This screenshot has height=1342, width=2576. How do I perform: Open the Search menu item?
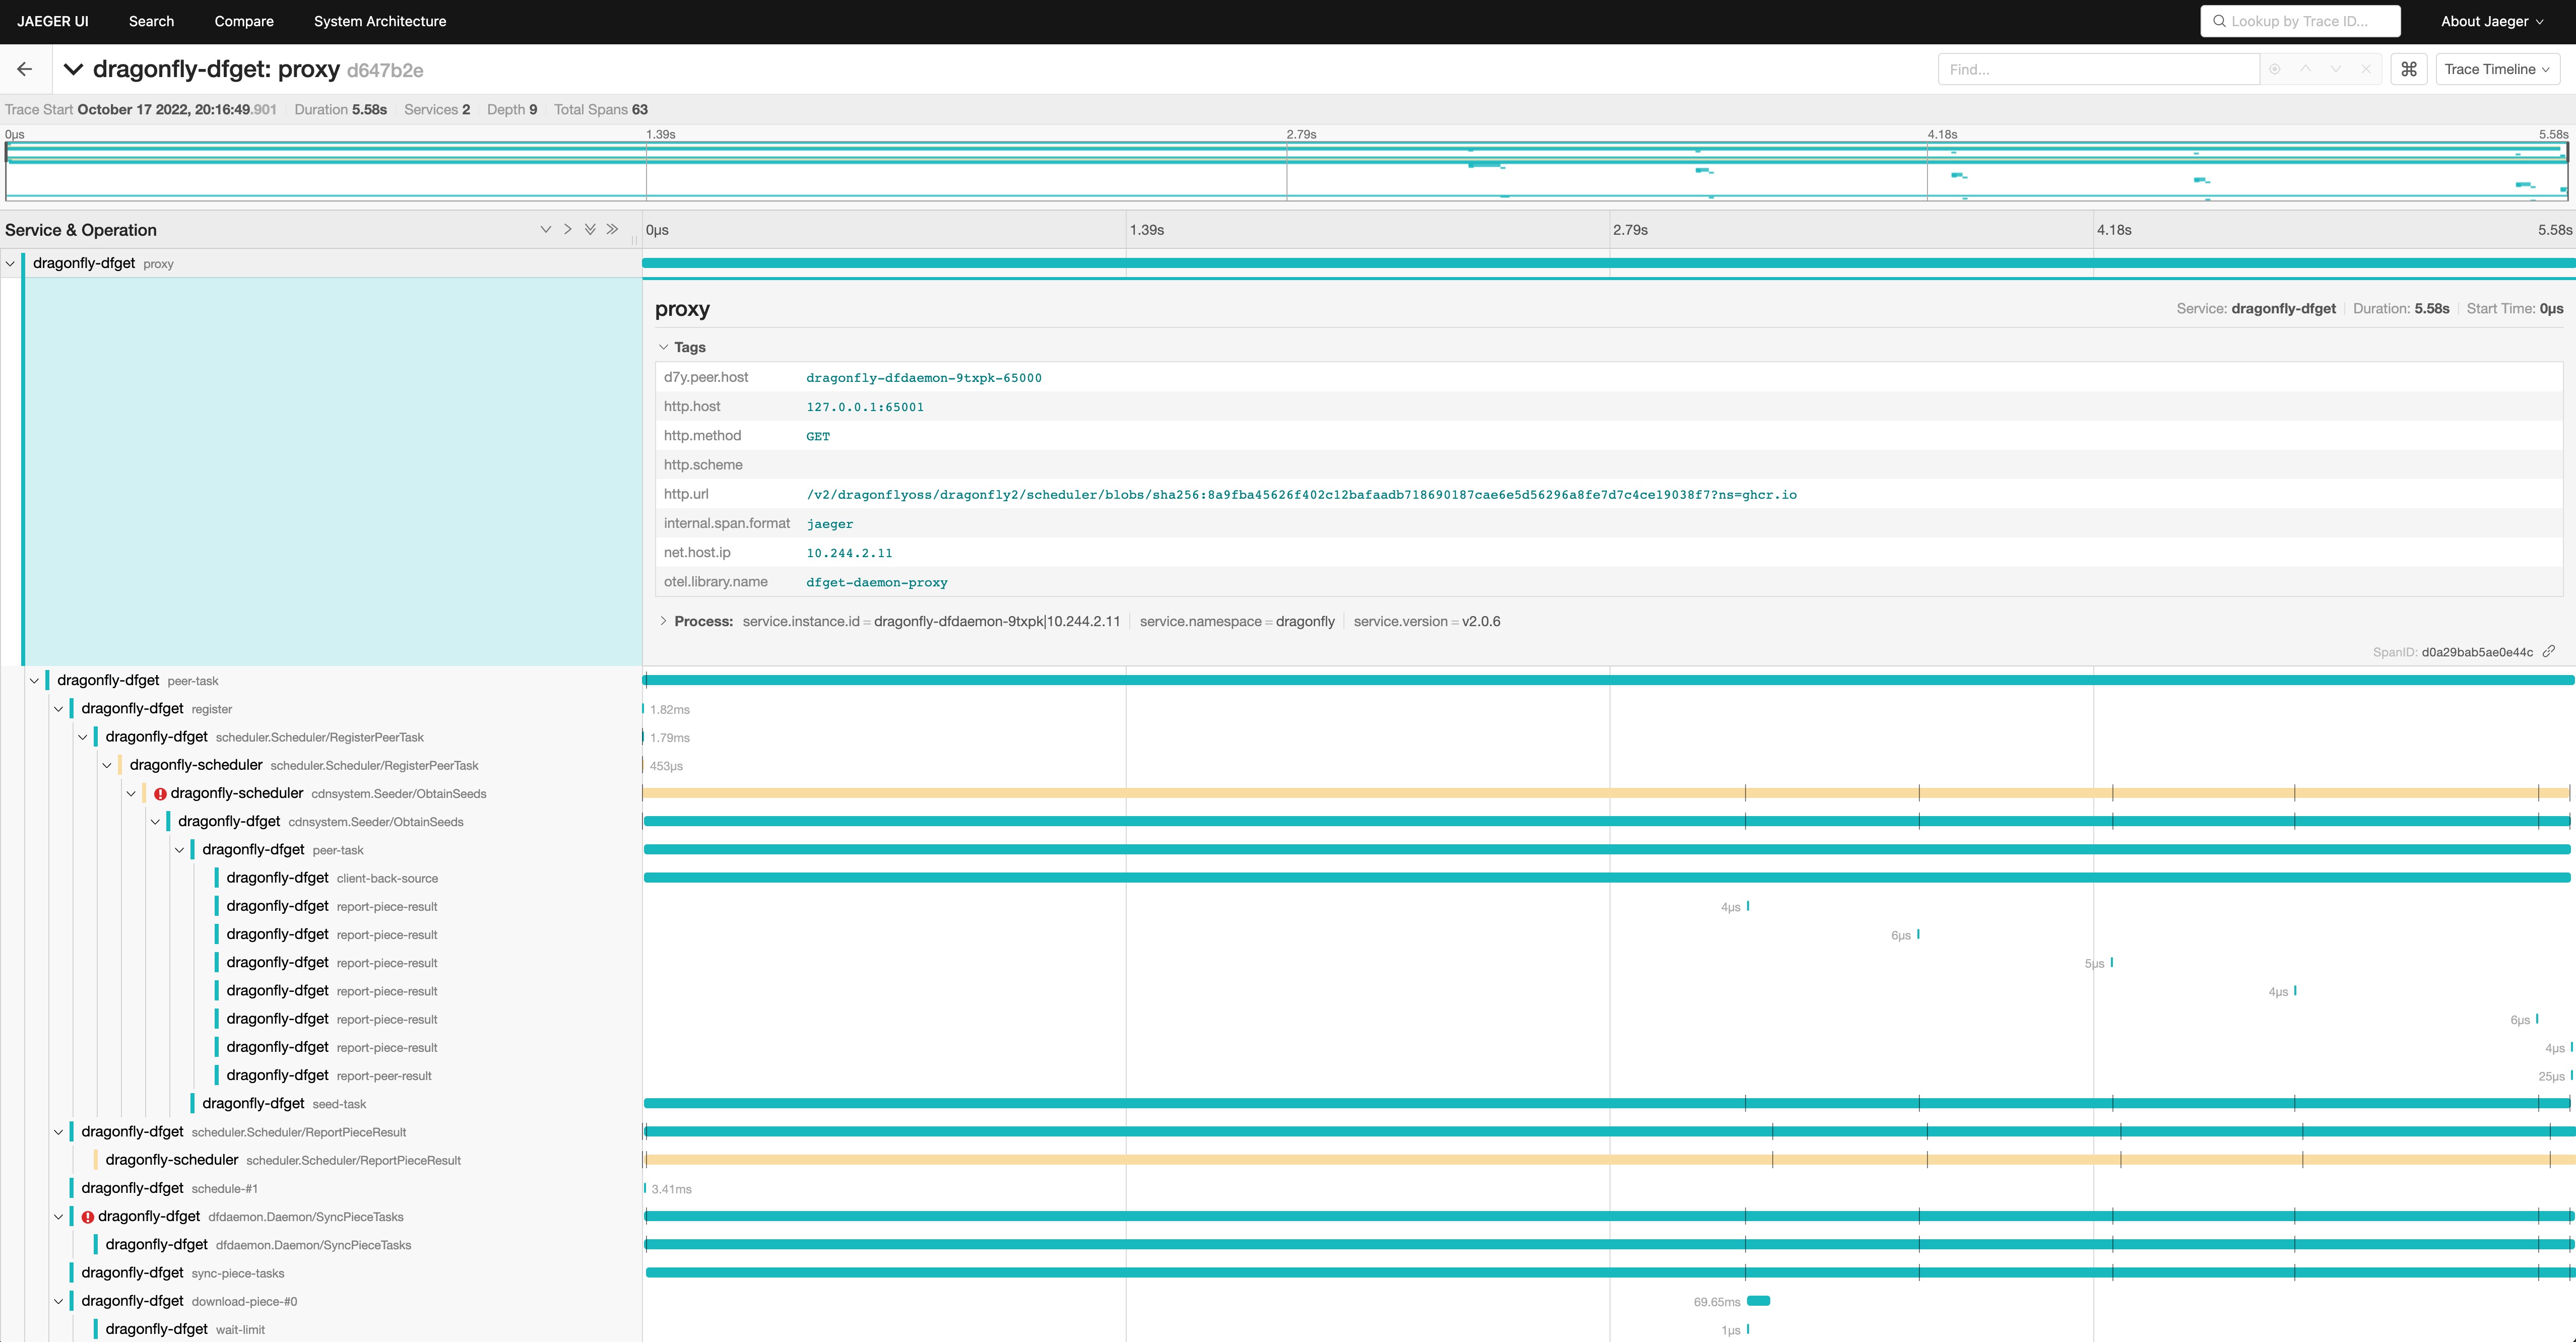coord(150,21)
